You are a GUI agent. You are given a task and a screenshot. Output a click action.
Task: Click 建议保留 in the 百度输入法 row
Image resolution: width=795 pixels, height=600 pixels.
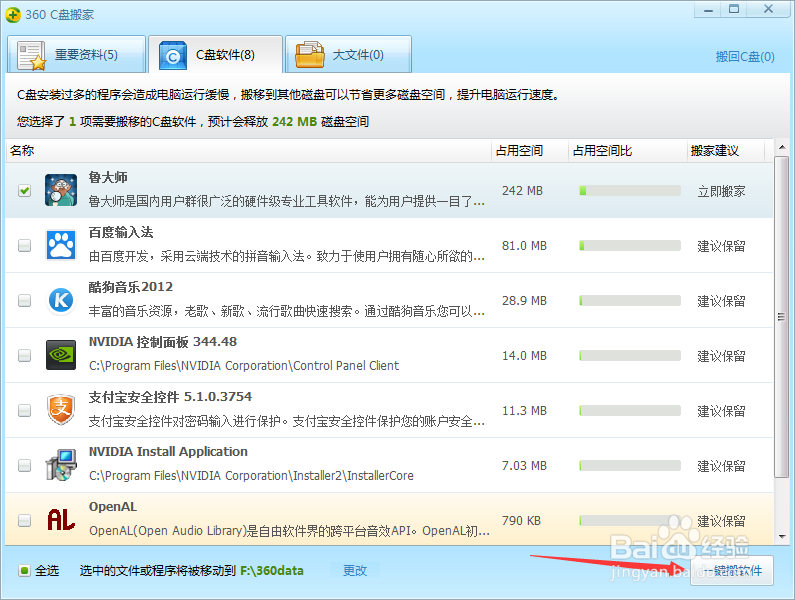(721, 246)
